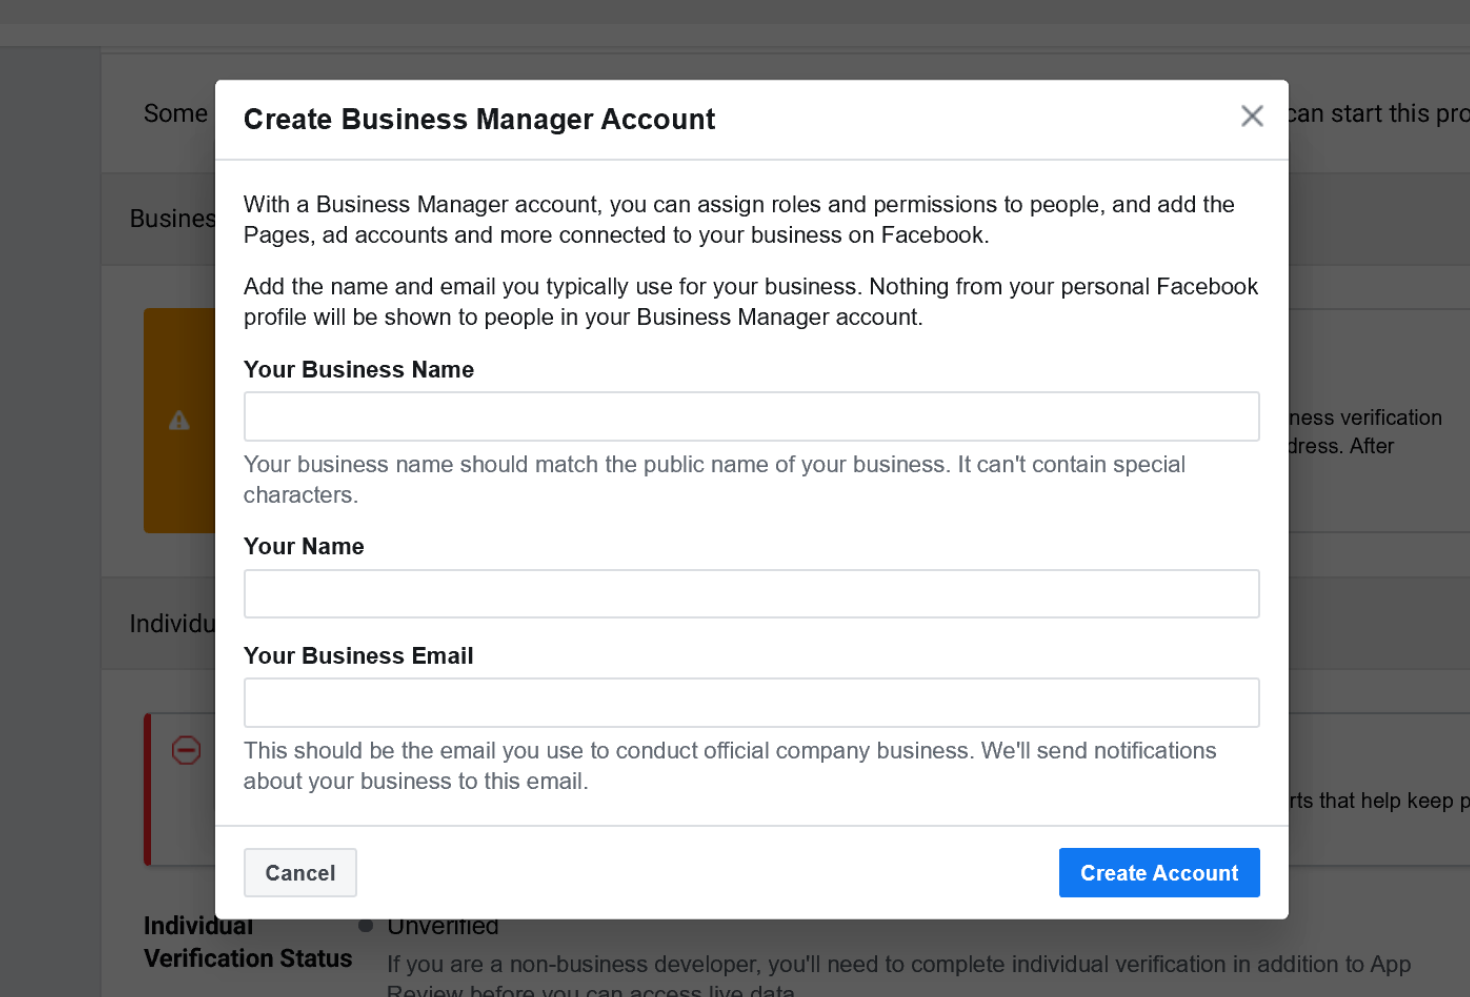Screen dimensions: 1470x997
Task: Click the red no-entry icon behind the dialog
Action: pos(186,750)
